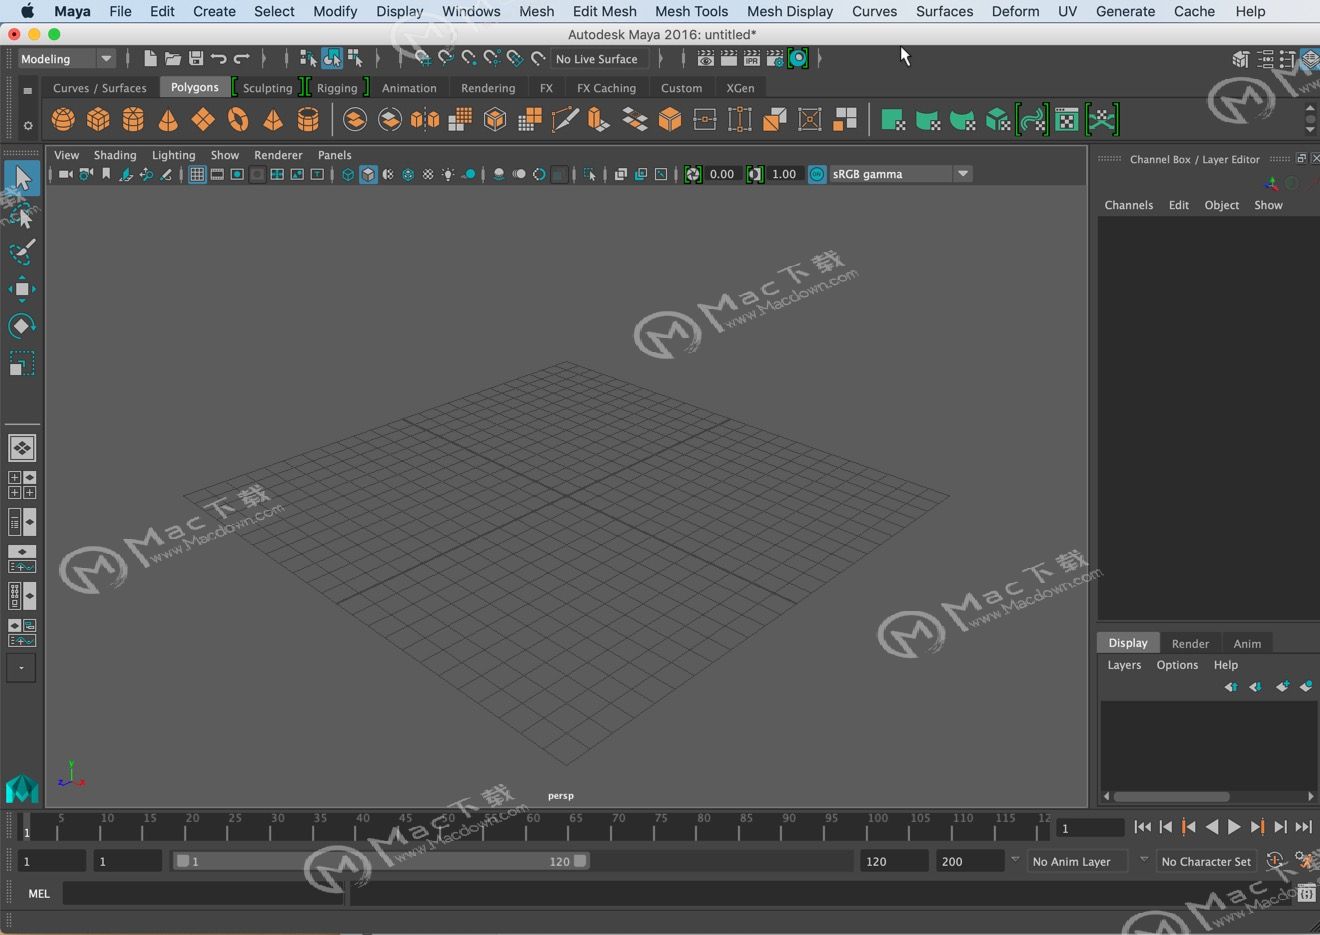Toggle the film gate display
The height and width of the screenshot is (935, 1320).
(217, 174)
